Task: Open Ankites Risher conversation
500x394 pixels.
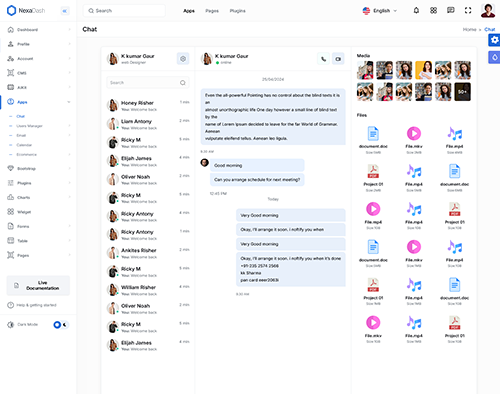Action: (148, 253)
